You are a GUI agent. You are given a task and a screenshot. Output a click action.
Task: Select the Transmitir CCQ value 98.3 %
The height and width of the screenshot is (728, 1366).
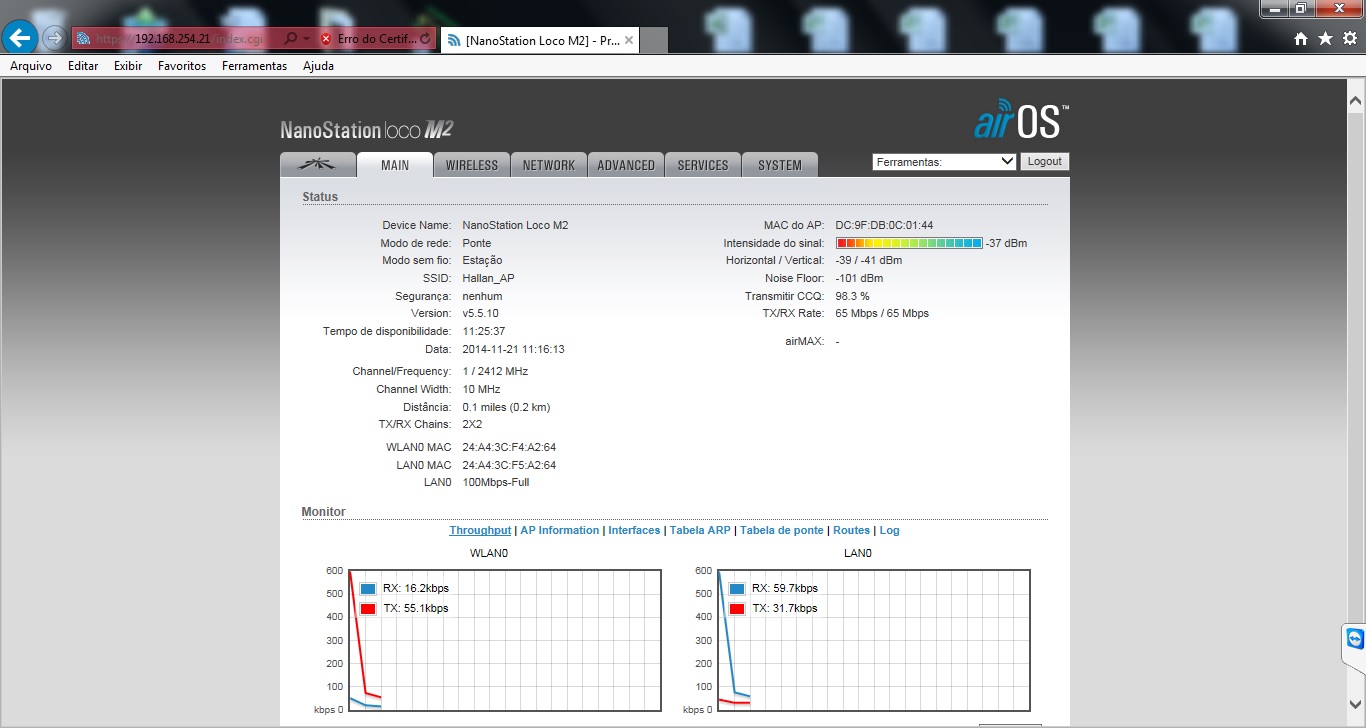[852, 296]
